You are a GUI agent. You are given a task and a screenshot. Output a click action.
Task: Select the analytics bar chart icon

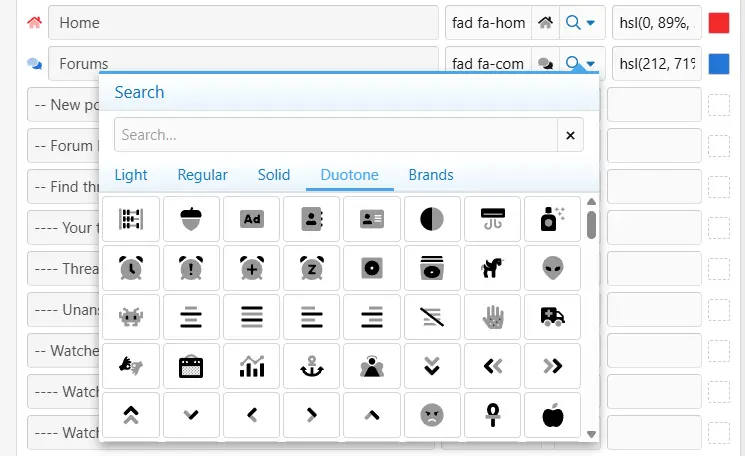(x=251, y=366)
